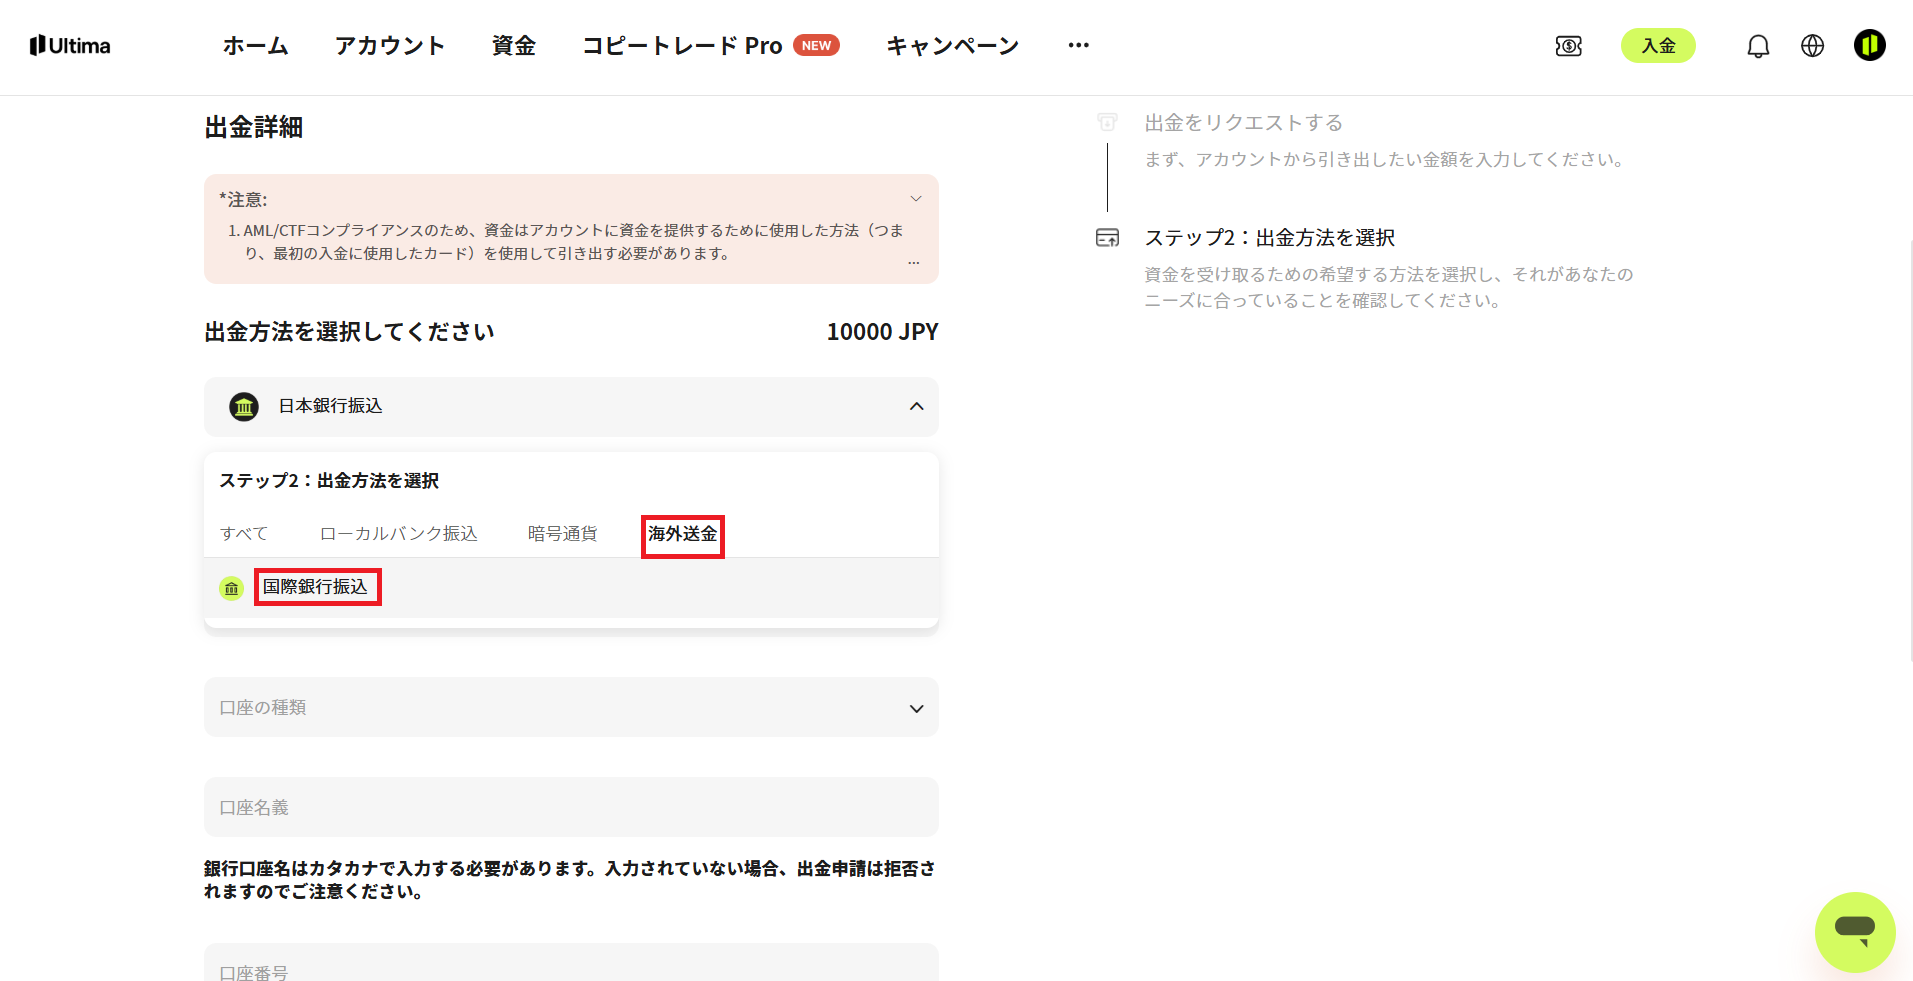Open the ホーム menu
The image size is (1913, 981).
[256, 46]
